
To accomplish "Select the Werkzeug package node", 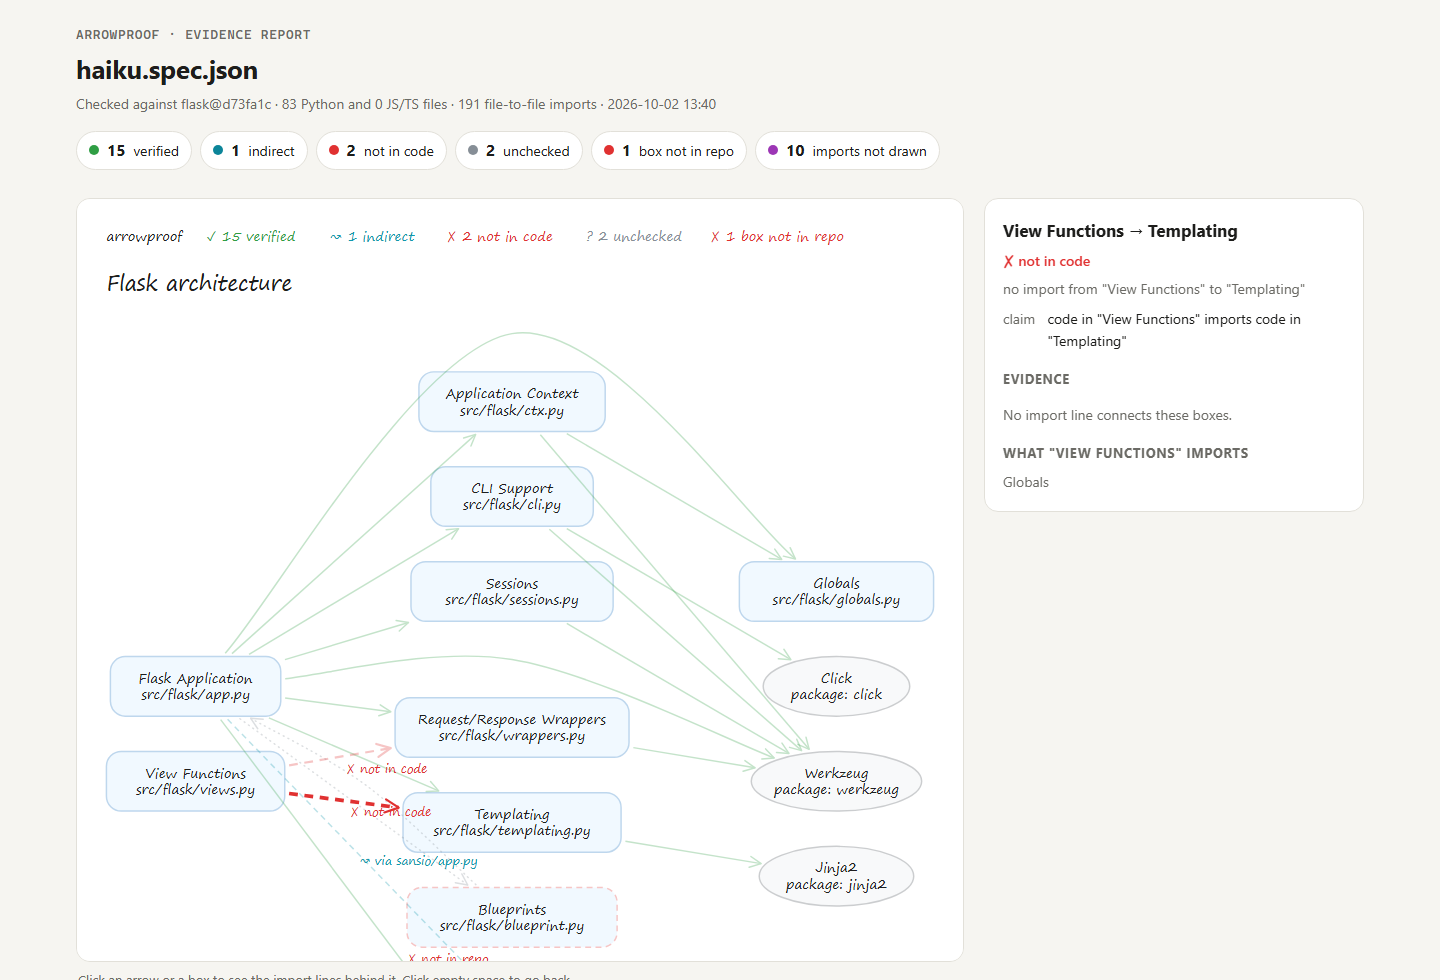I will (x=836, y=781).
